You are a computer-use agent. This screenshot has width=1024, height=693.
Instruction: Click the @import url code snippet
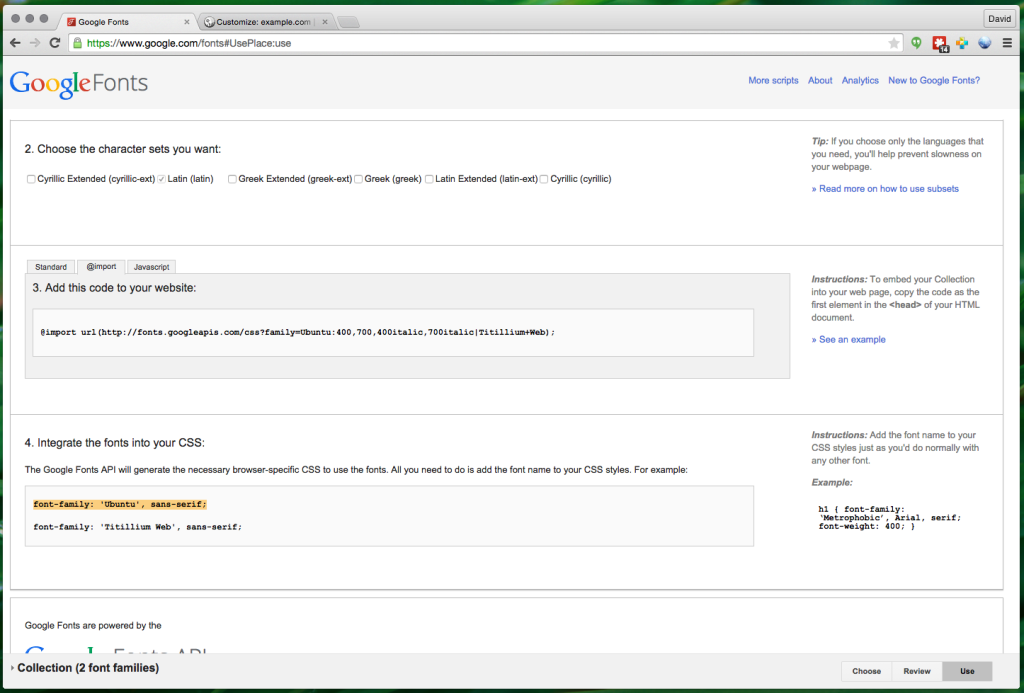point(298,332)
